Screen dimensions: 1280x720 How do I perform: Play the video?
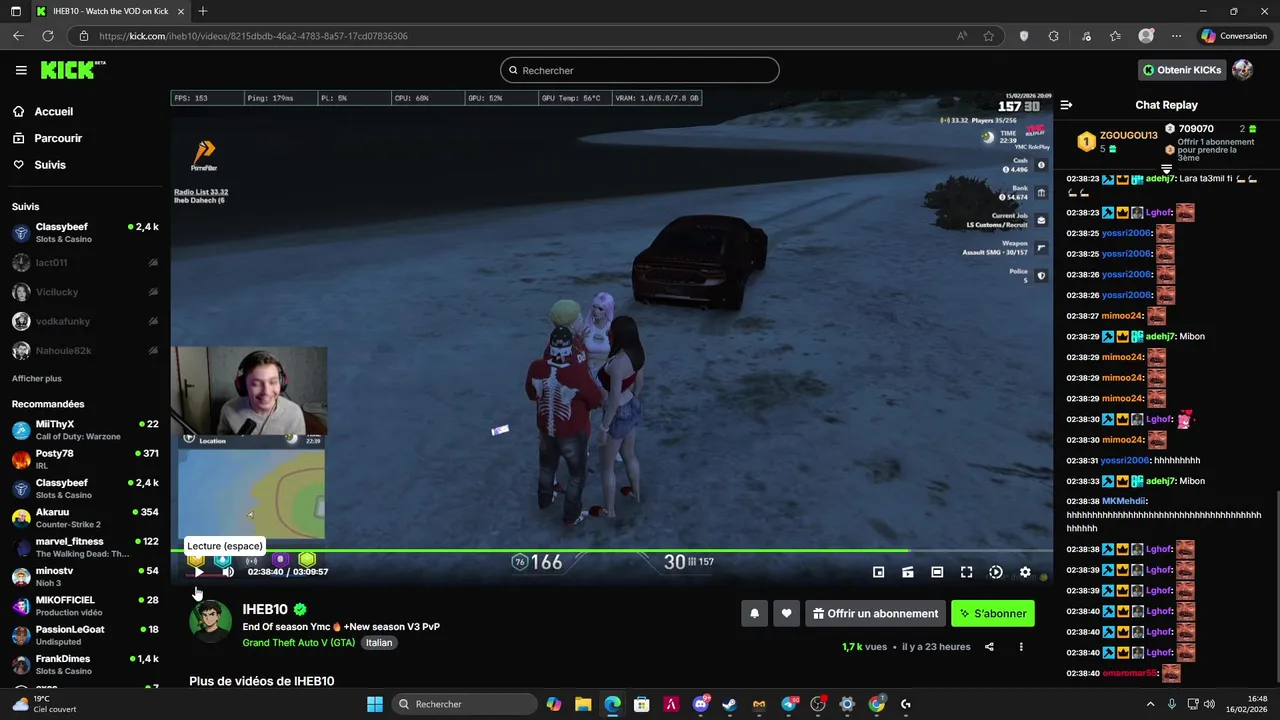pos(198,572)
